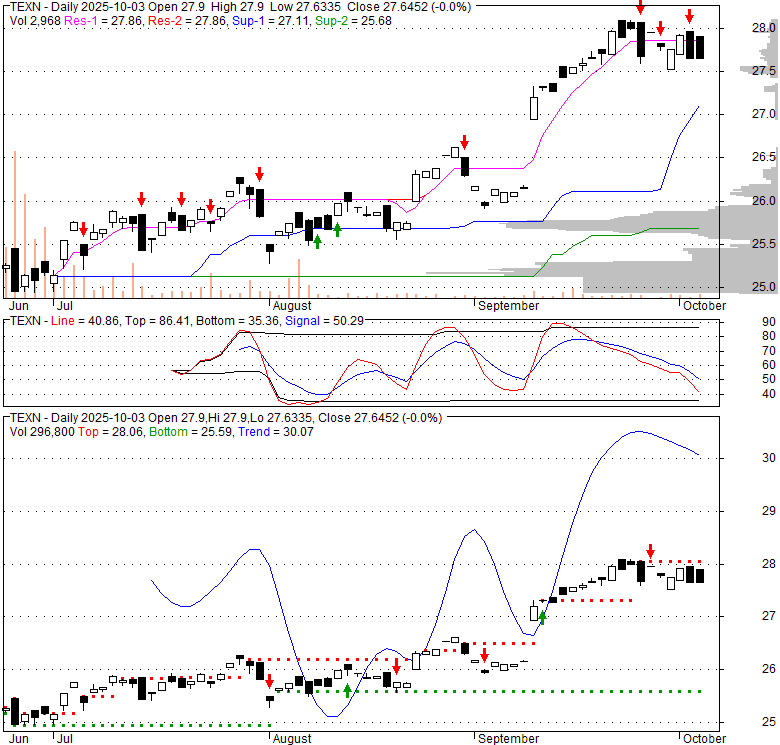
Task: Click the red 'Line = 40.86' oscillator label
Action: tap(85, 321)
